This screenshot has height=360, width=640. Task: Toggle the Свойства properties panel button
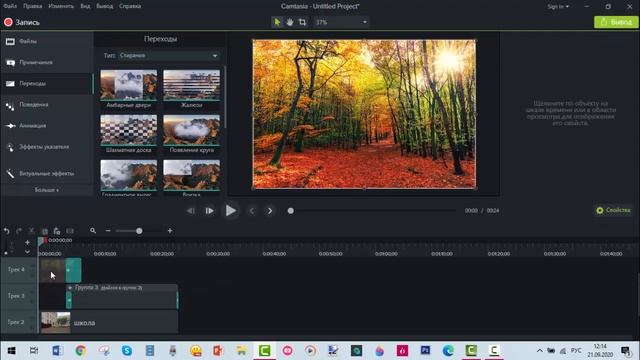(x=613, y=210)
